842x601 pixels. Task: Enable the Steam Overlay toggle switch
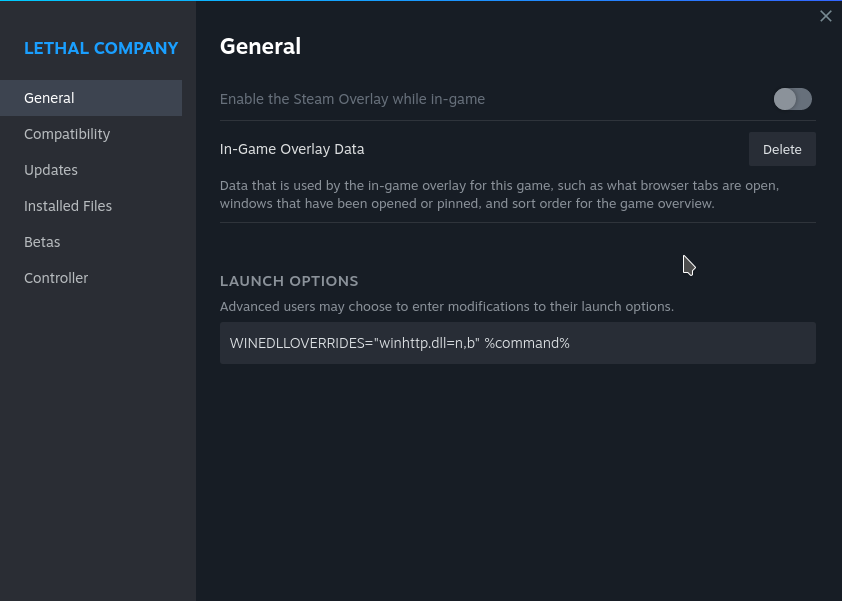[792, 99]
